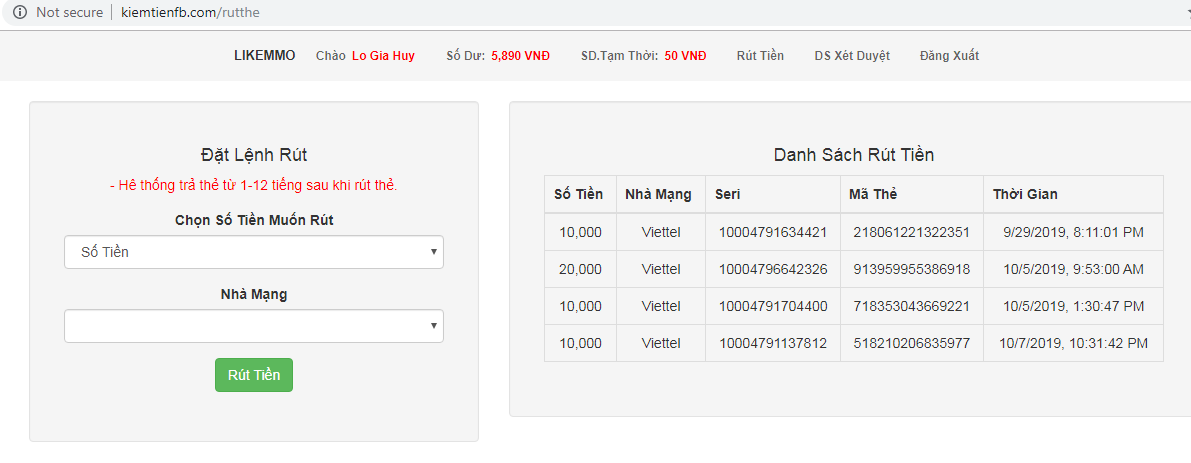Click the Số Dư balance 5,890 VNĐ
The width and height of the screenshot is (1191, 463).
pyautogui.click(x=520, y=56)
